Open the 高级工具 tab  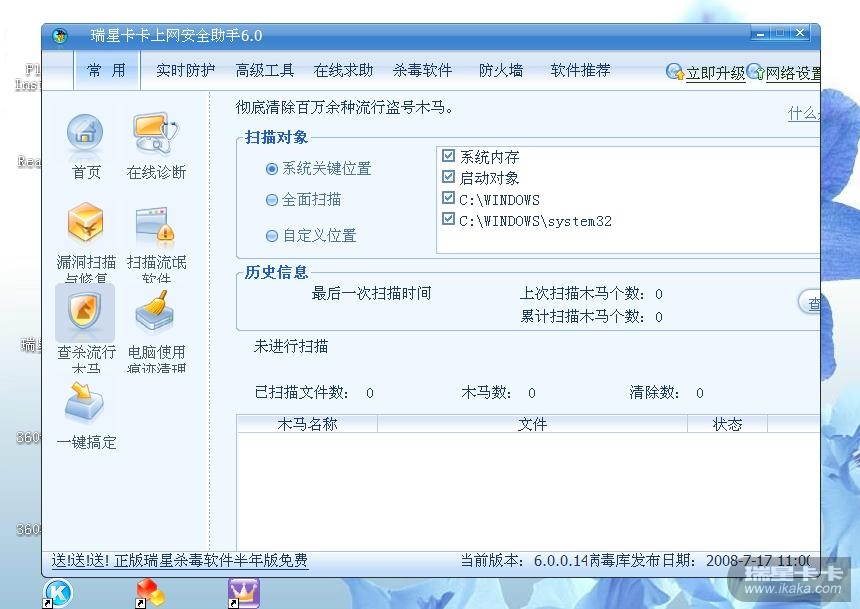coord(265,70)
